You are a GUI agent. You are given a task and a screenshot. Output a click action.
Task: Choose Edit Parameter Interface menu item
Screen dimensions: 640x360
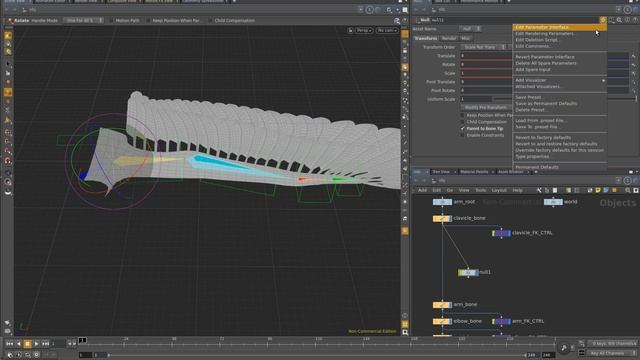(560, 27)
